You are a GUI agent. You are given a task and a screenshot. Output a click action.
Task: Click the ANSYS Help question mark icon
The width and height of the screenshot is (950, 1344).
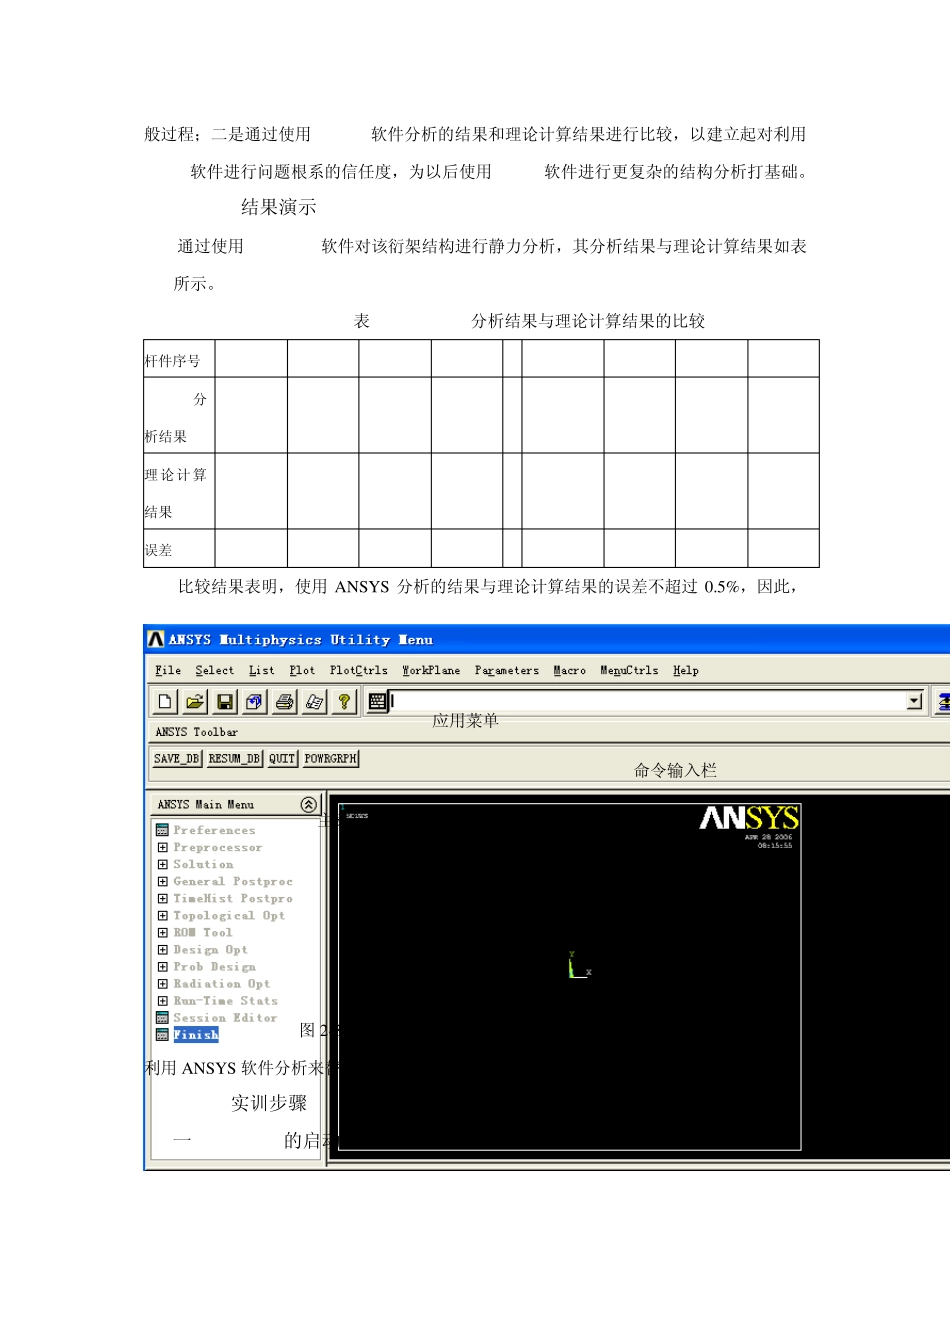(344, 702)
